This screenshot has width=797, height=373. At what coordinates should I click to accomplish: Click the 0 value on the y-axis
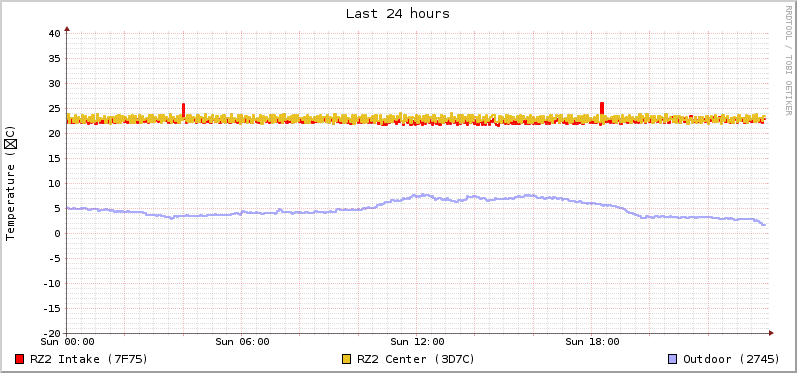point(57,233)
